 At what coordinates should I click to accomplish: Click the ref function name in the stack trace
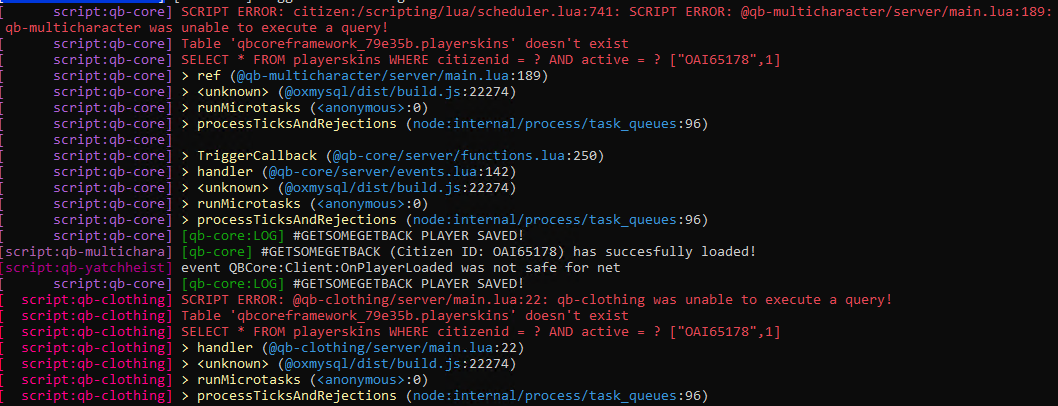[x=208, y=76]
